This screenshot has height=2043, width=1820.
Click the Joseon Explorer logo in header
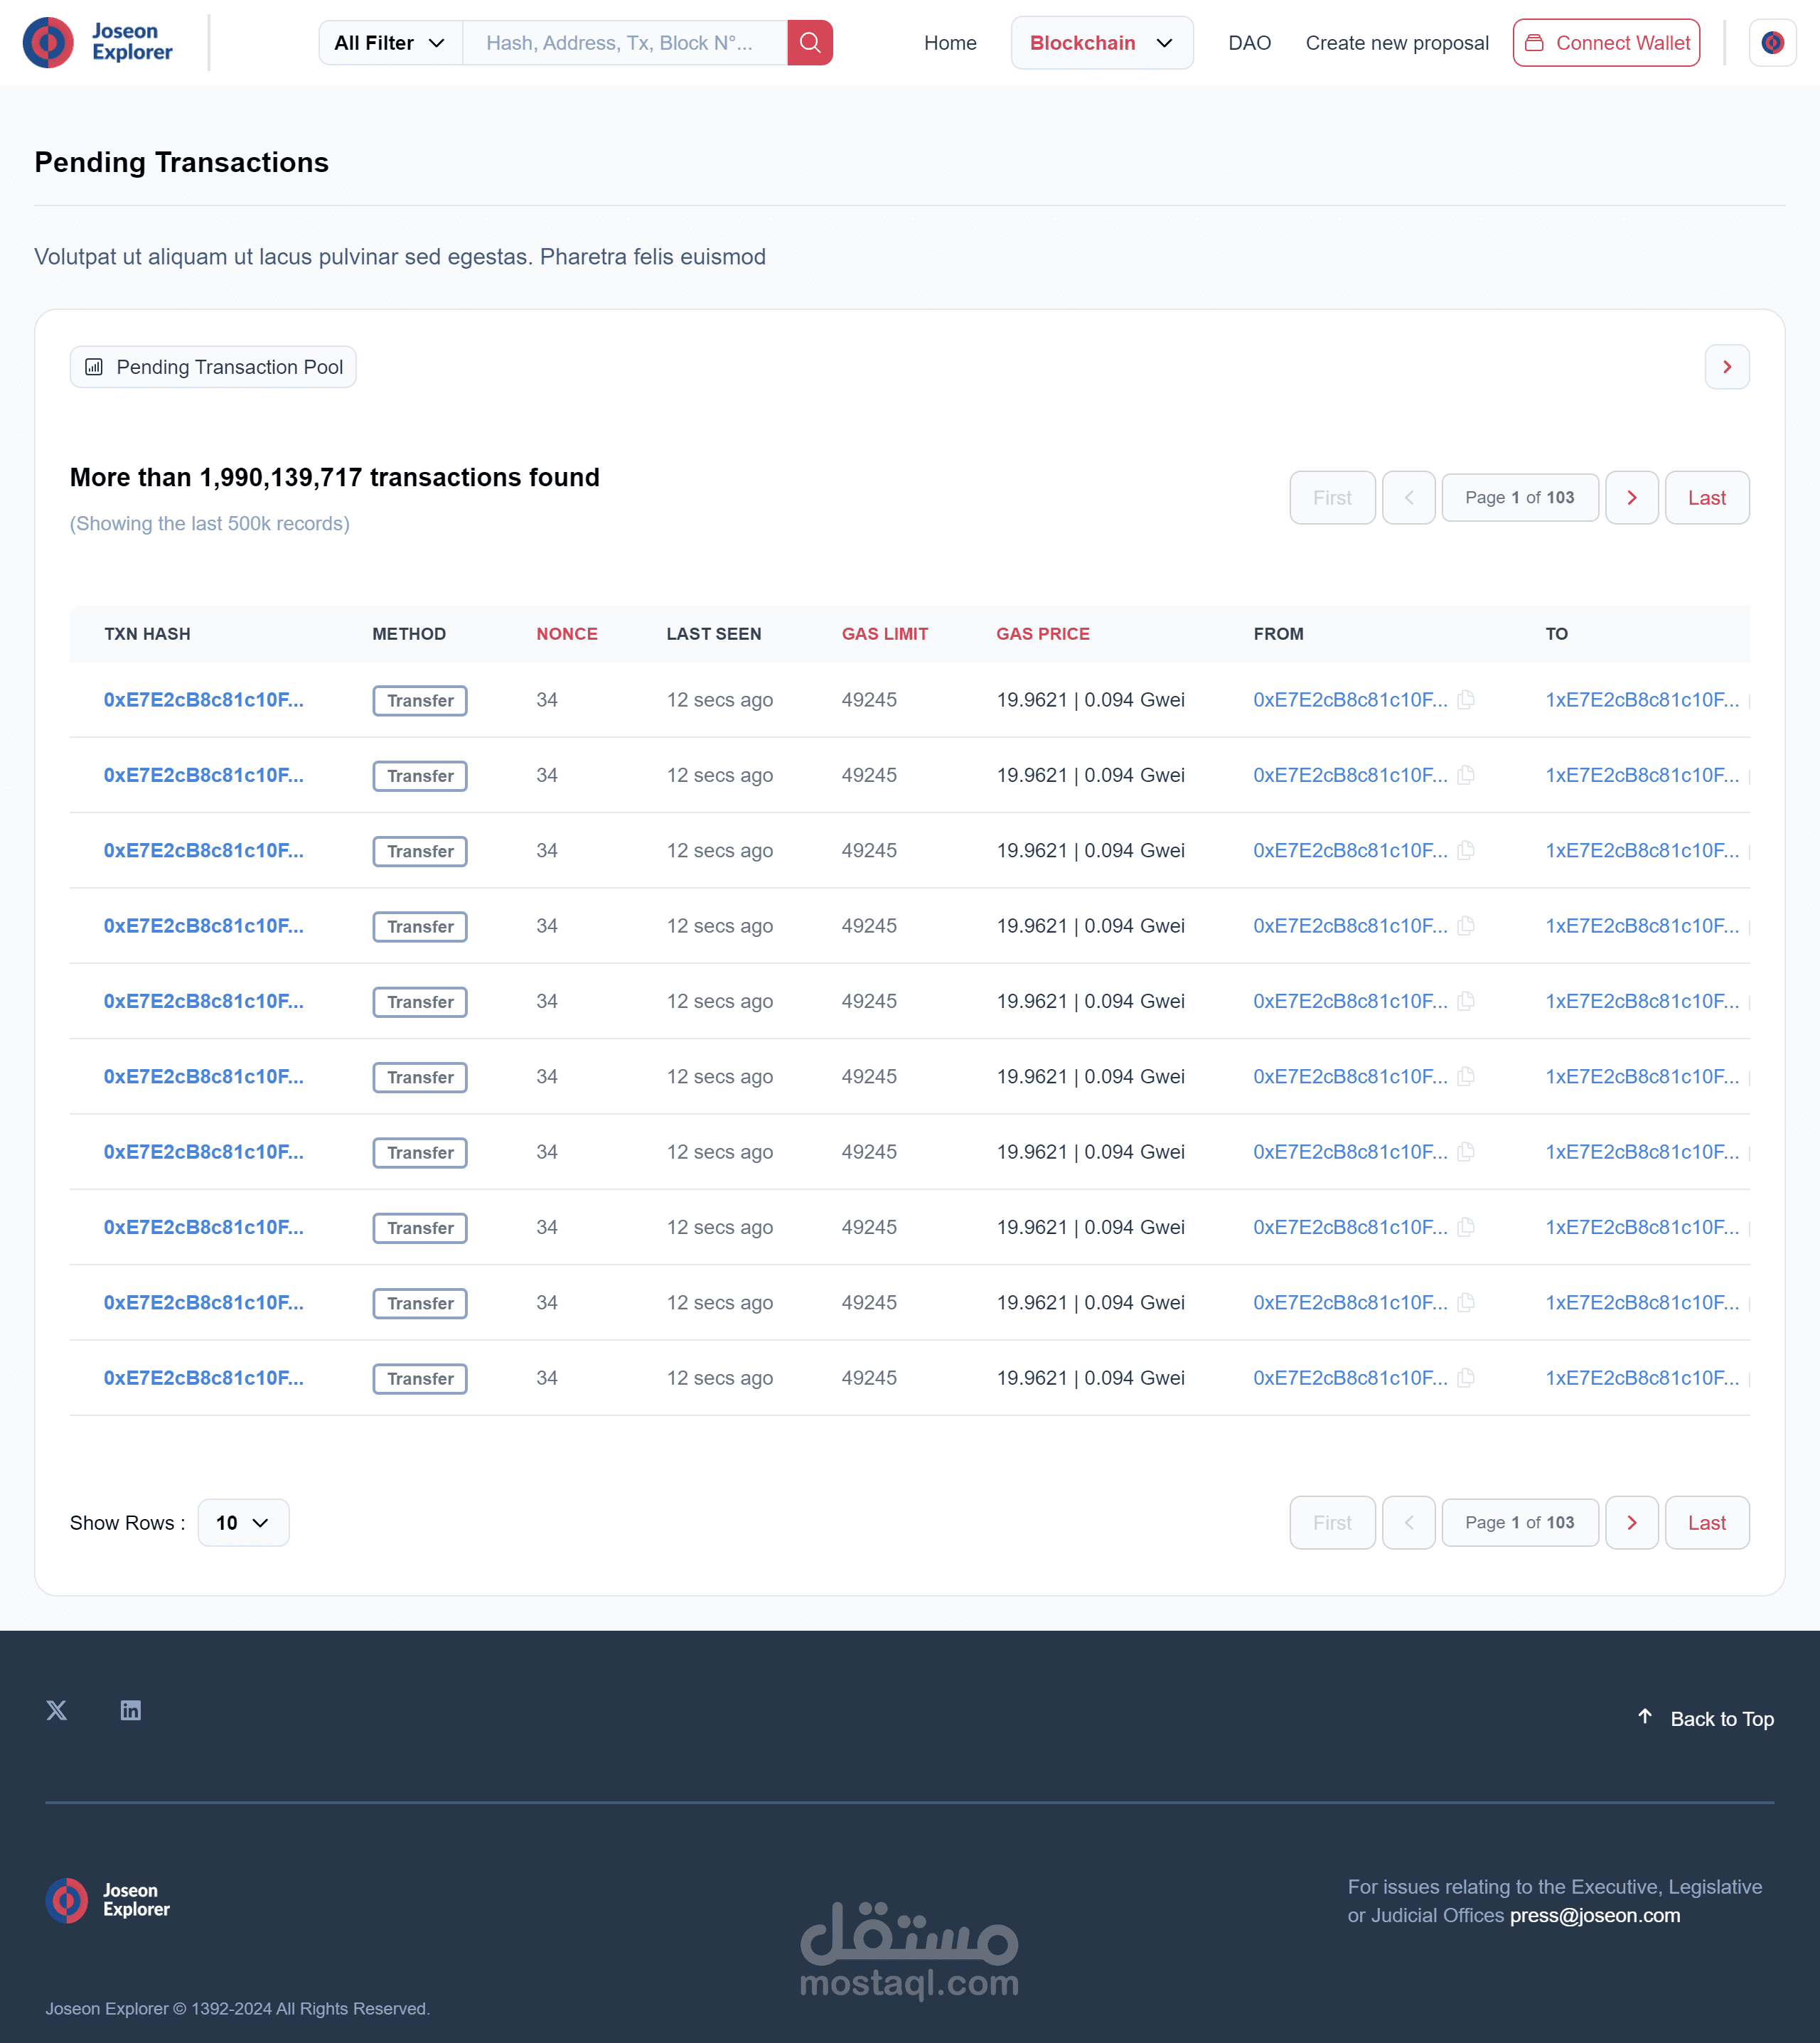click(98, 43)
